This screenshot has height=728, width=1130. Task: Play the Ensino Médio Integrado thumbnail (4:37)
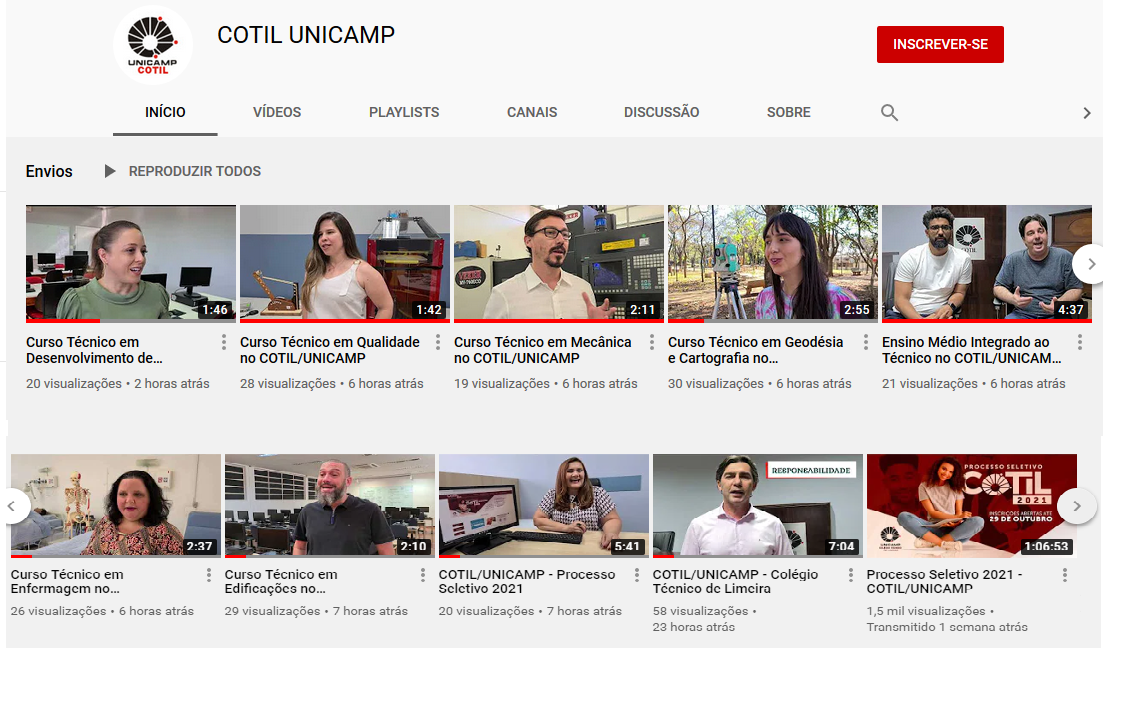click(x=987, y=263)
